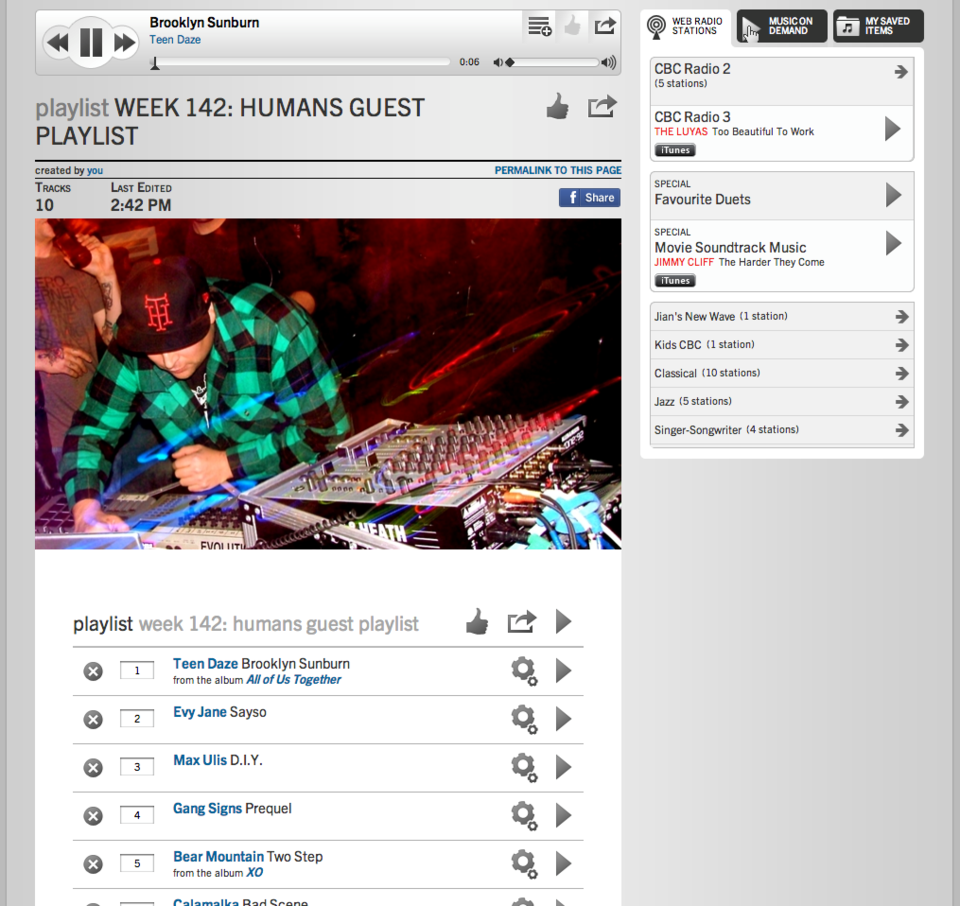Screen dimensions: 960x906
Task: Open the Bear Mountain artist link
Action: point(218,856)
